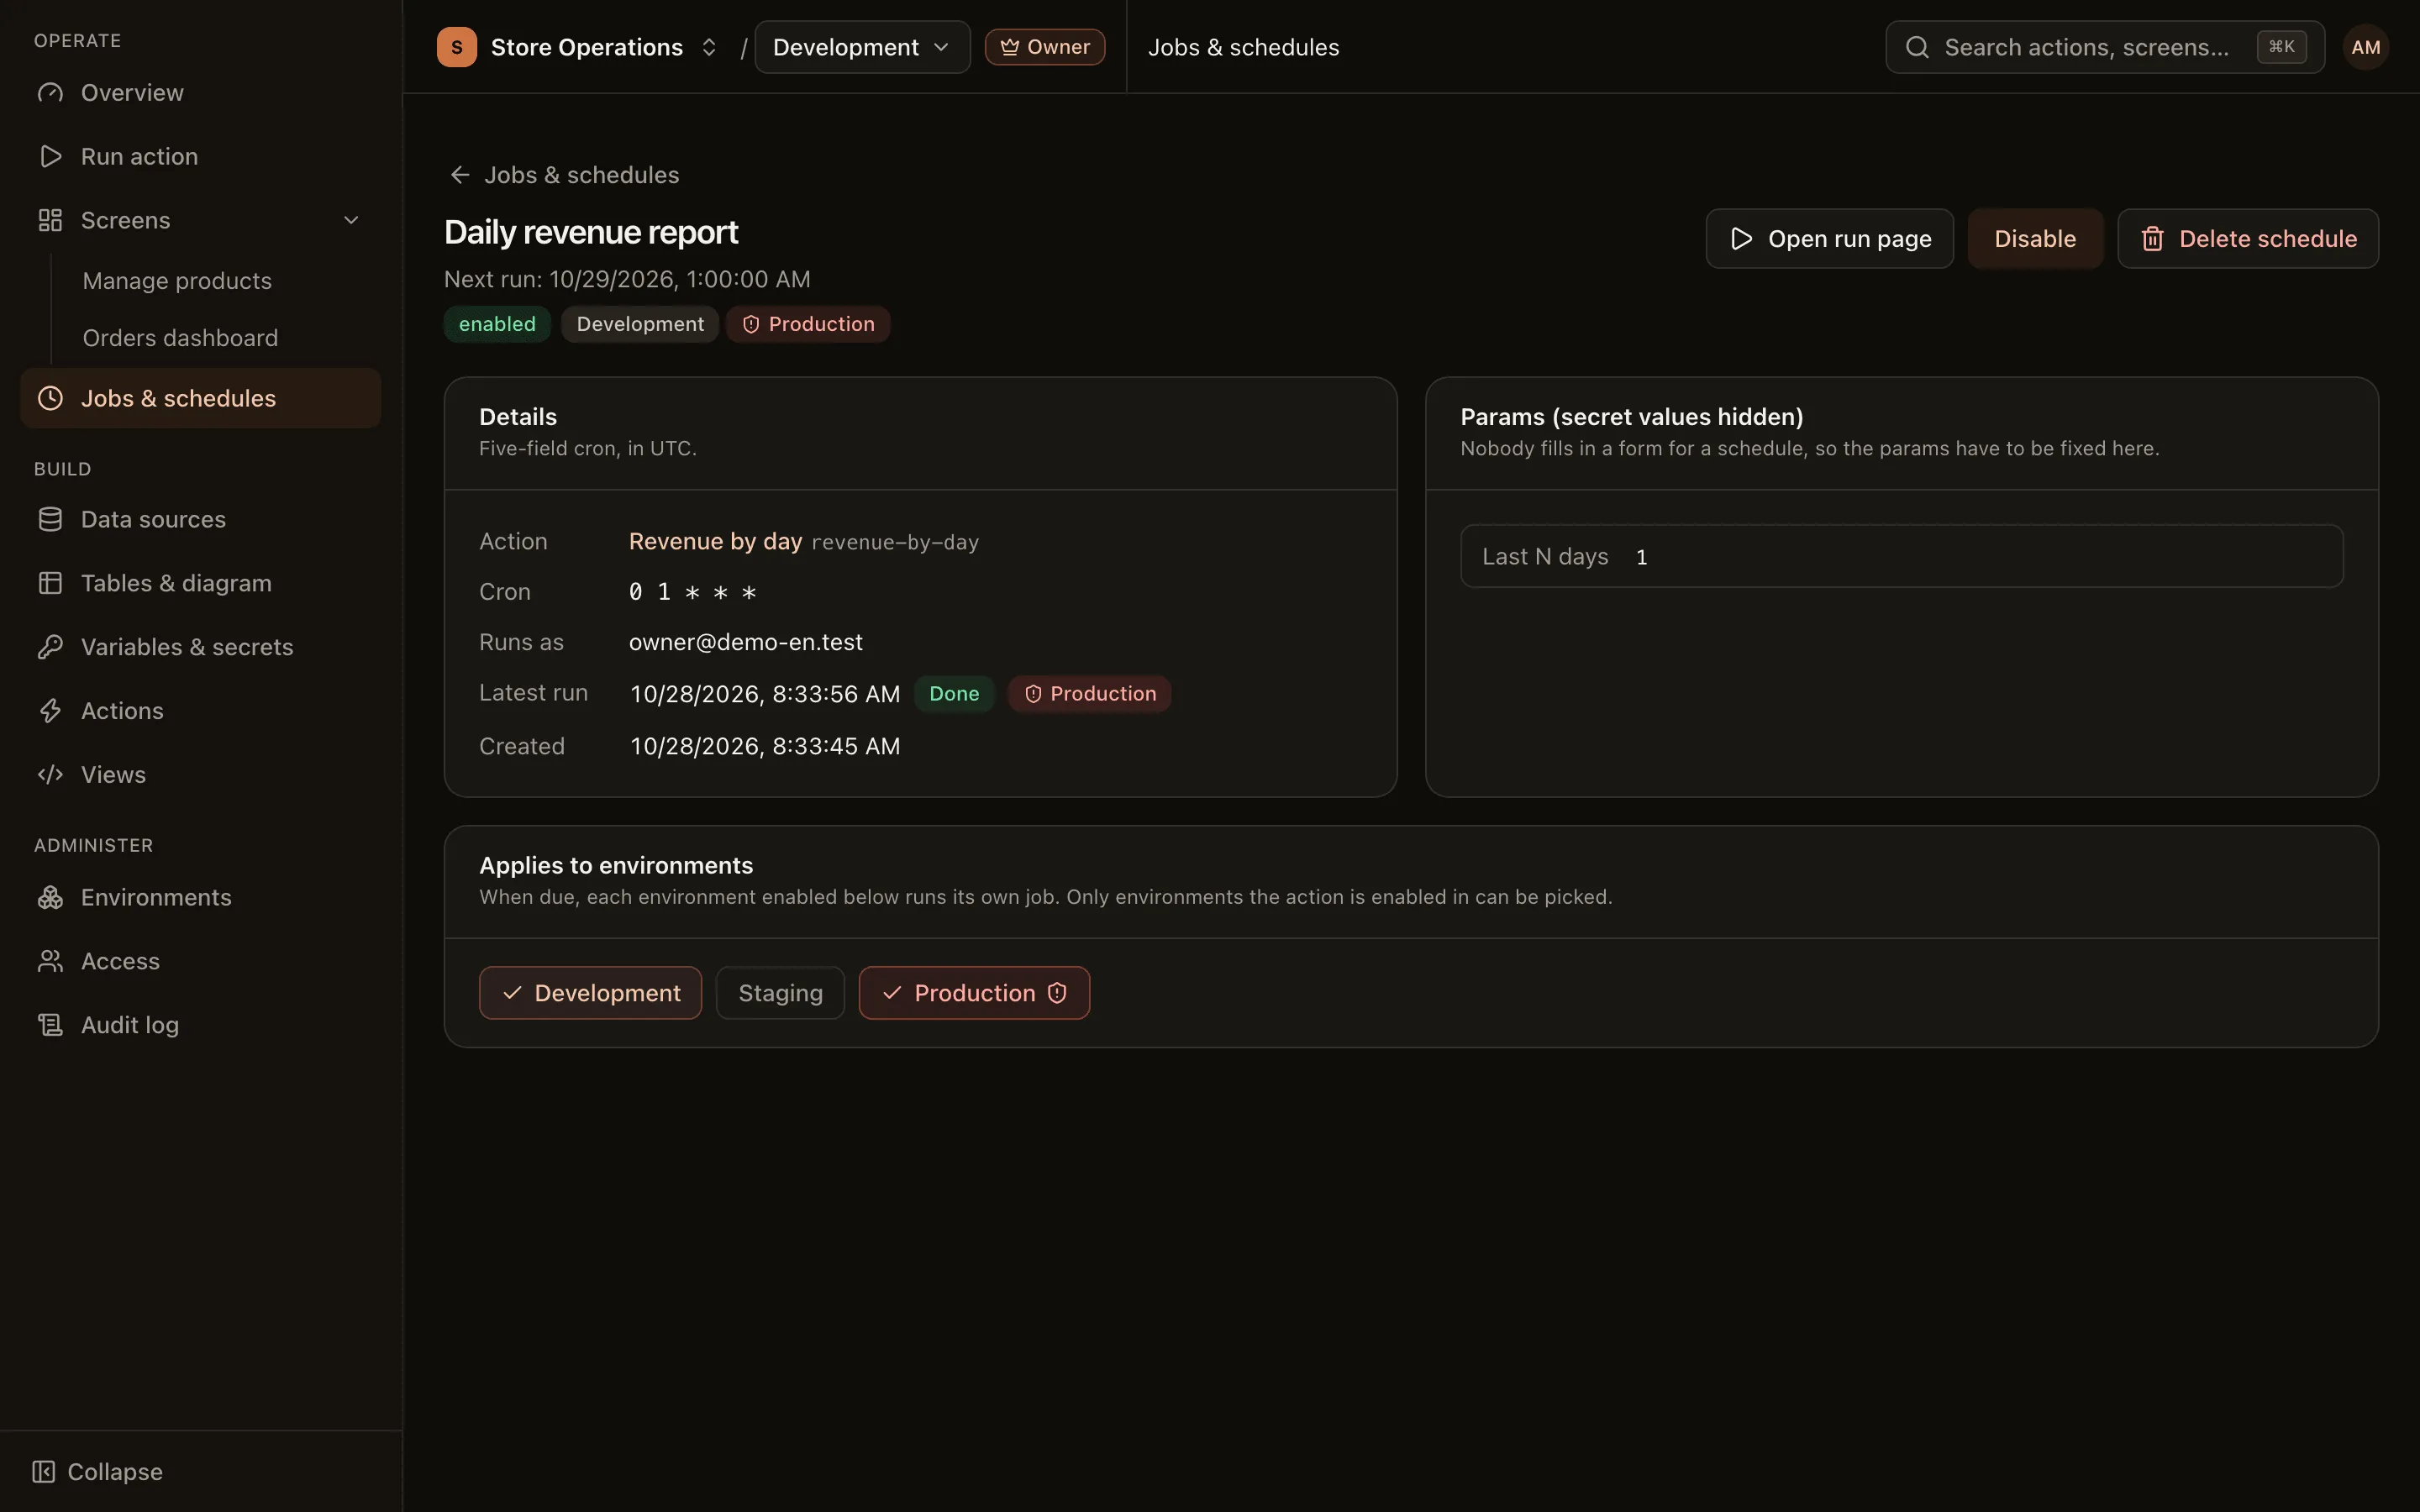
Task: Click the enabled status badge
Action: coord(497,324)
